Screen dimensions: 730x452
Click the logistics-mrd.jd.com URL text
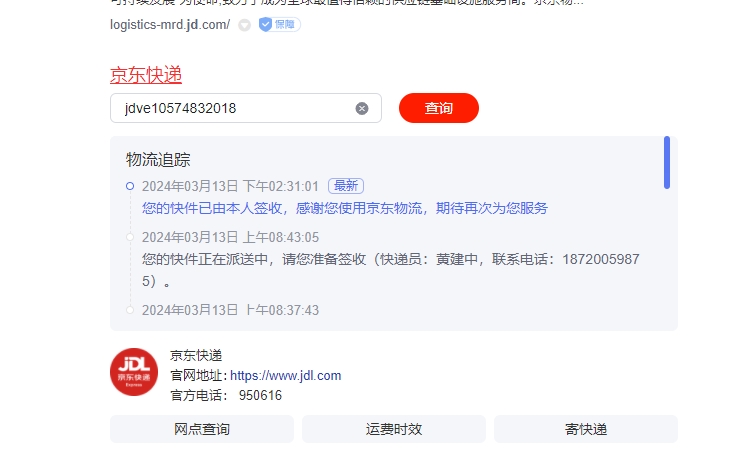coord(170,25)
